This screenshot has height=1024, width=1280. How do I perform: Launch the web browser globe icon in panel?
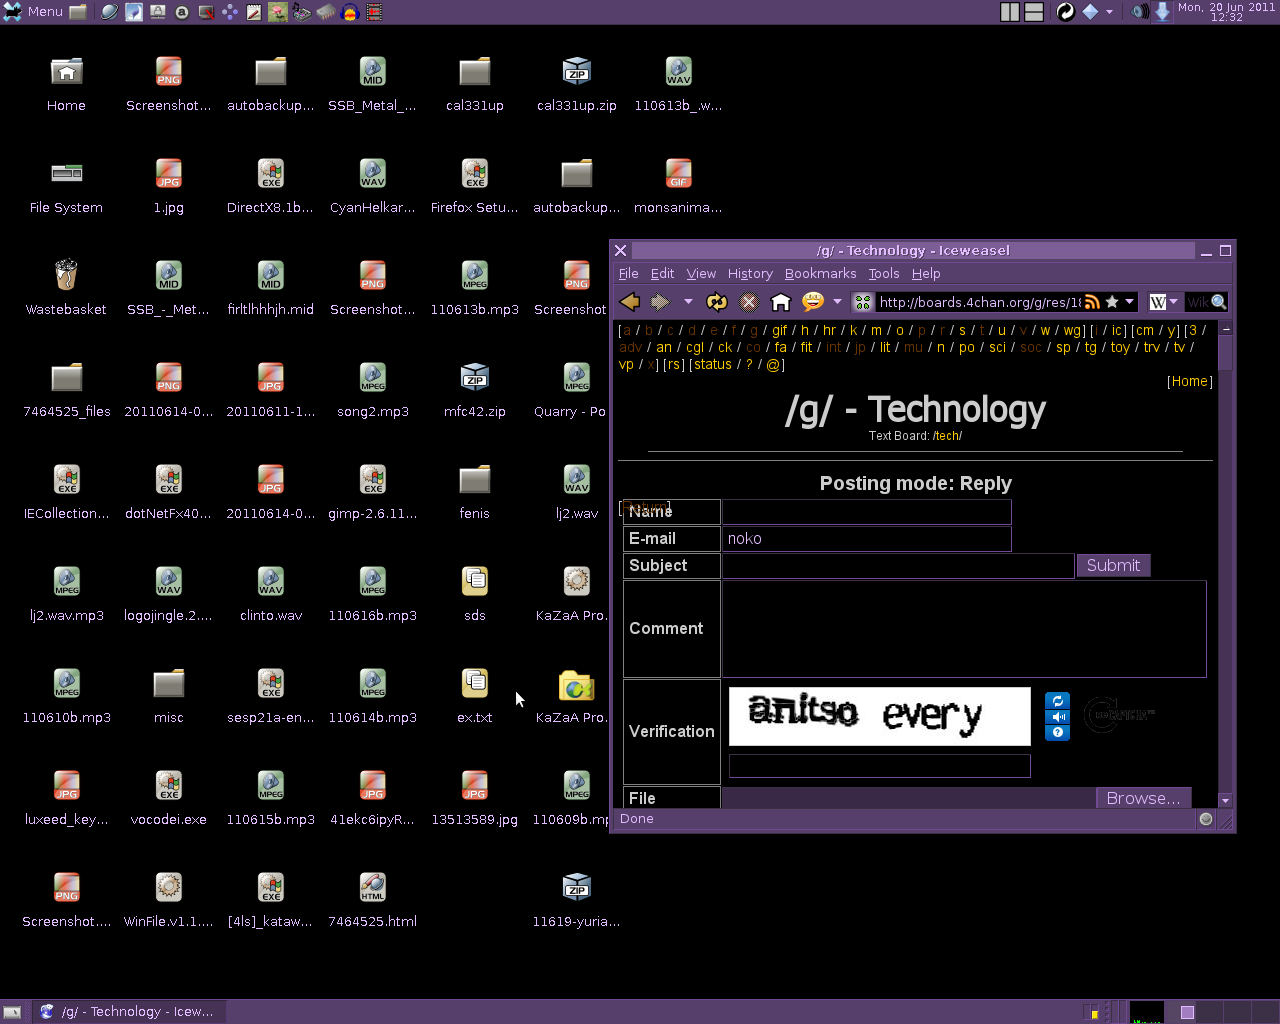109,12
